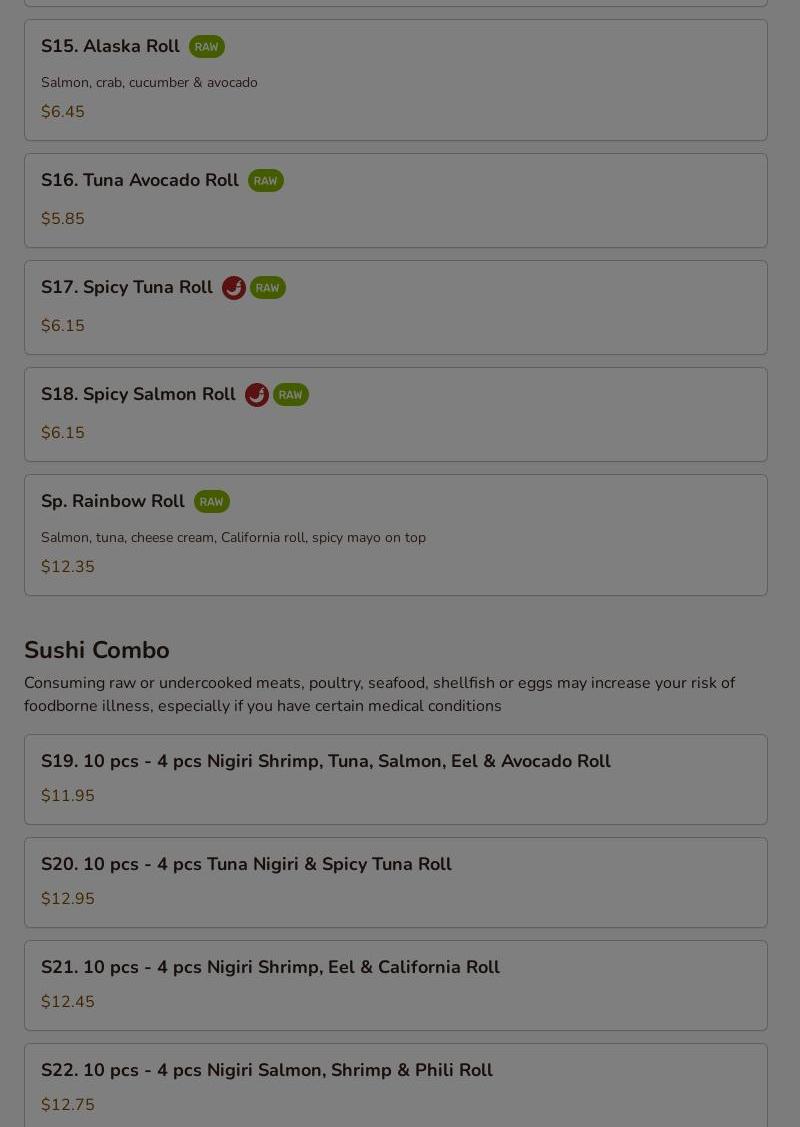The image size is (800, 1127).
Task: Click the RAW badge on Tuna Avocado Roll
Action: click(265, 180)
